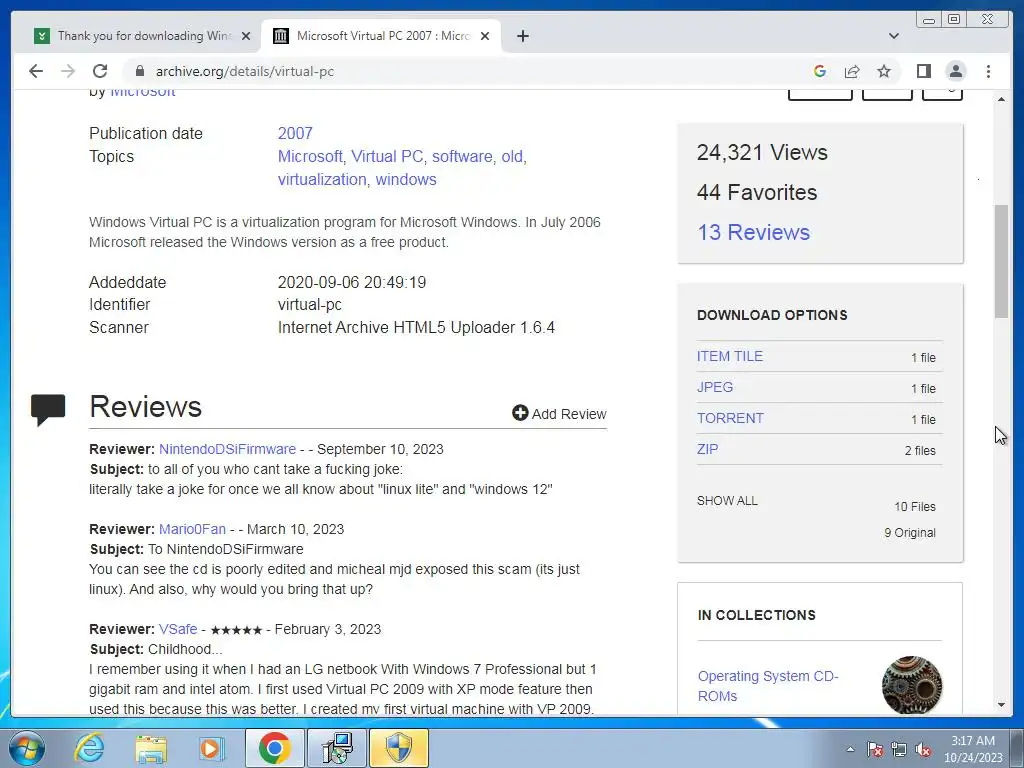Open the Chrome side panel

coord(923,71)
